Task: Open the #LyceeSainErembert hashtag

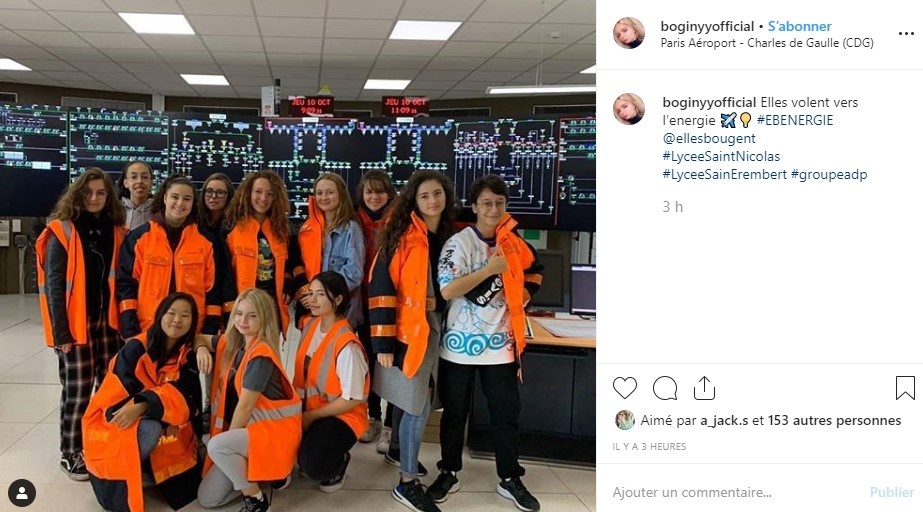Action: coord(725,174)
